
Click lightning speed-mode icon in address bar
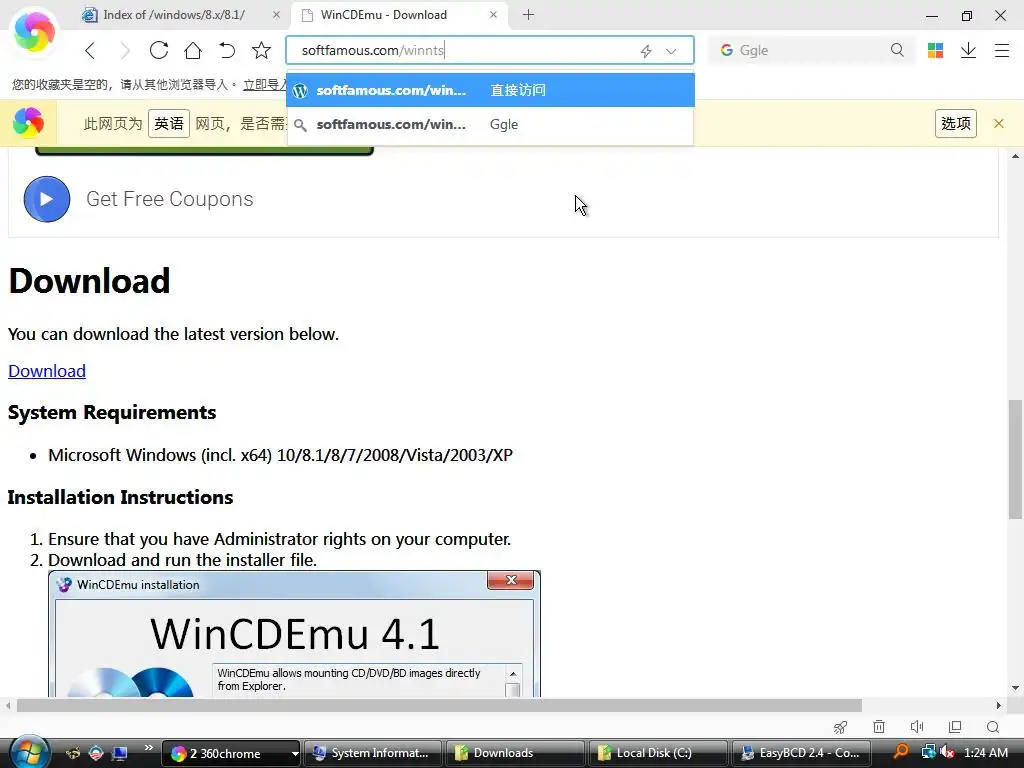[x=646, y=51]
